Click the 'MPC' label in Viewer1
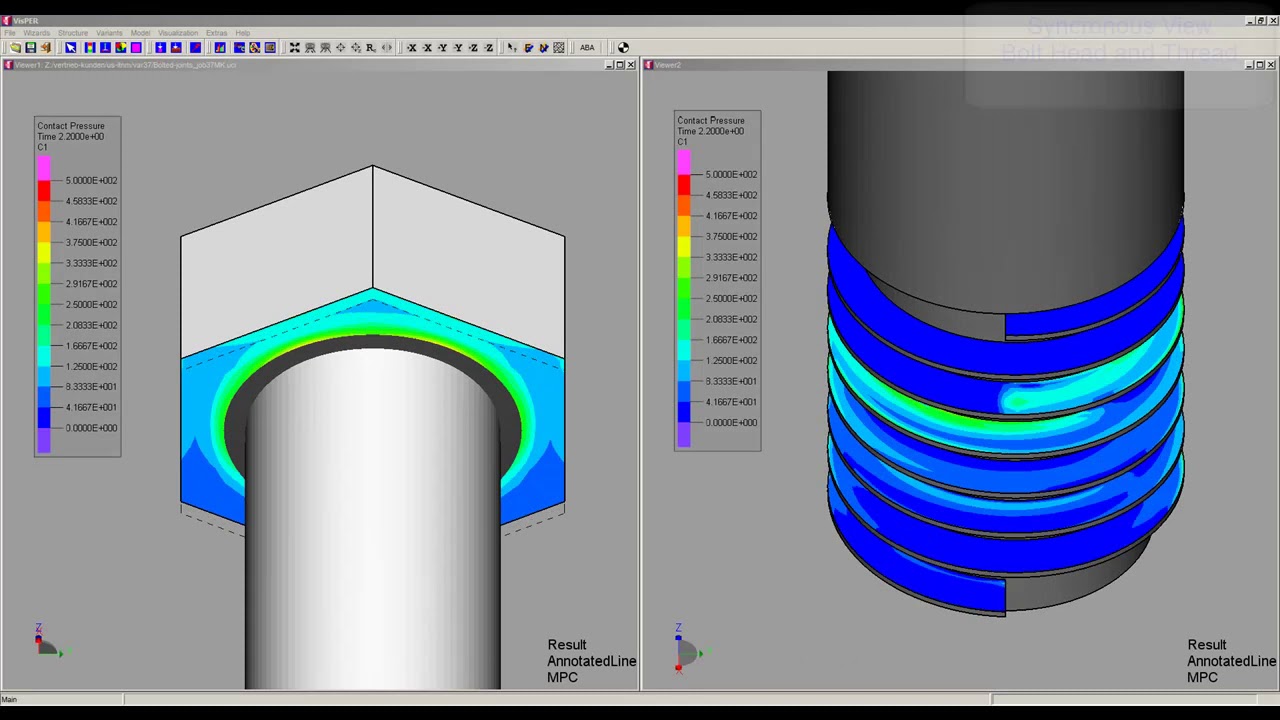The width and height of the screenshot is (1280, 720). (x=562, y=677)
